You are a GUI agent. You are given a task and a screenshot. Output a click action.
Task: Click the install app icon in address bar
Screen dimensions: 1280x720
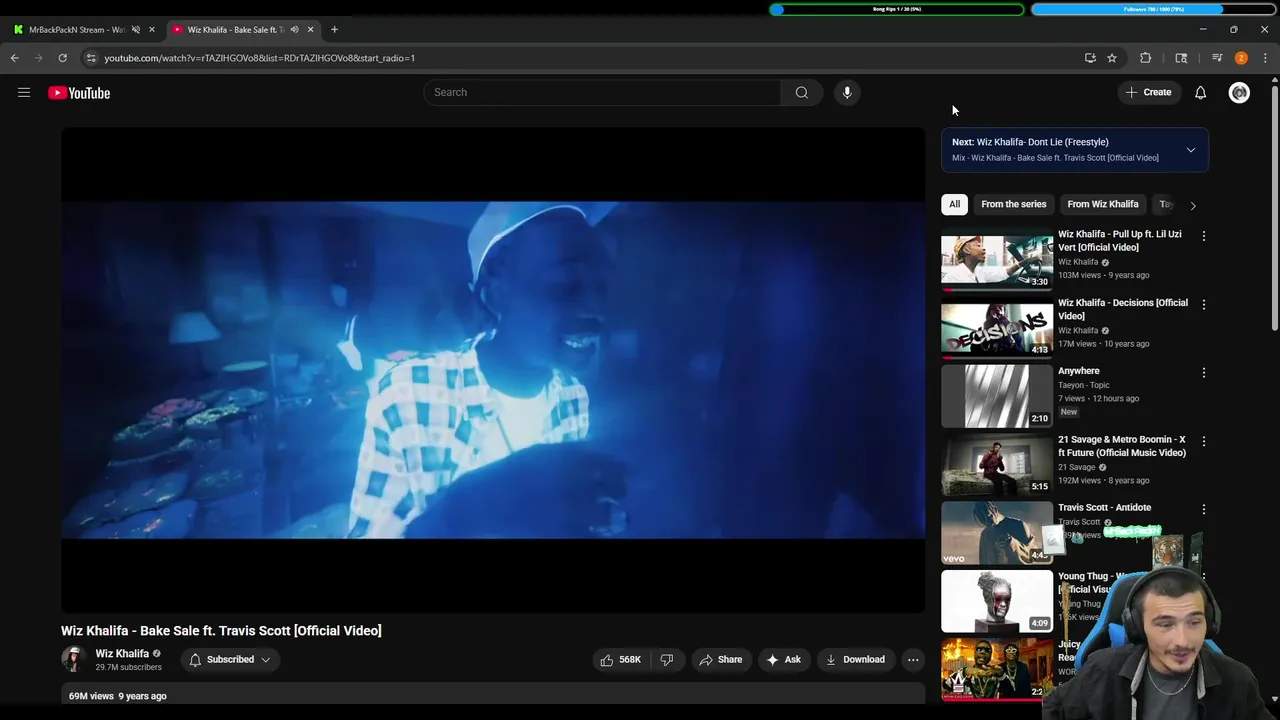[x=1090, y=58]
